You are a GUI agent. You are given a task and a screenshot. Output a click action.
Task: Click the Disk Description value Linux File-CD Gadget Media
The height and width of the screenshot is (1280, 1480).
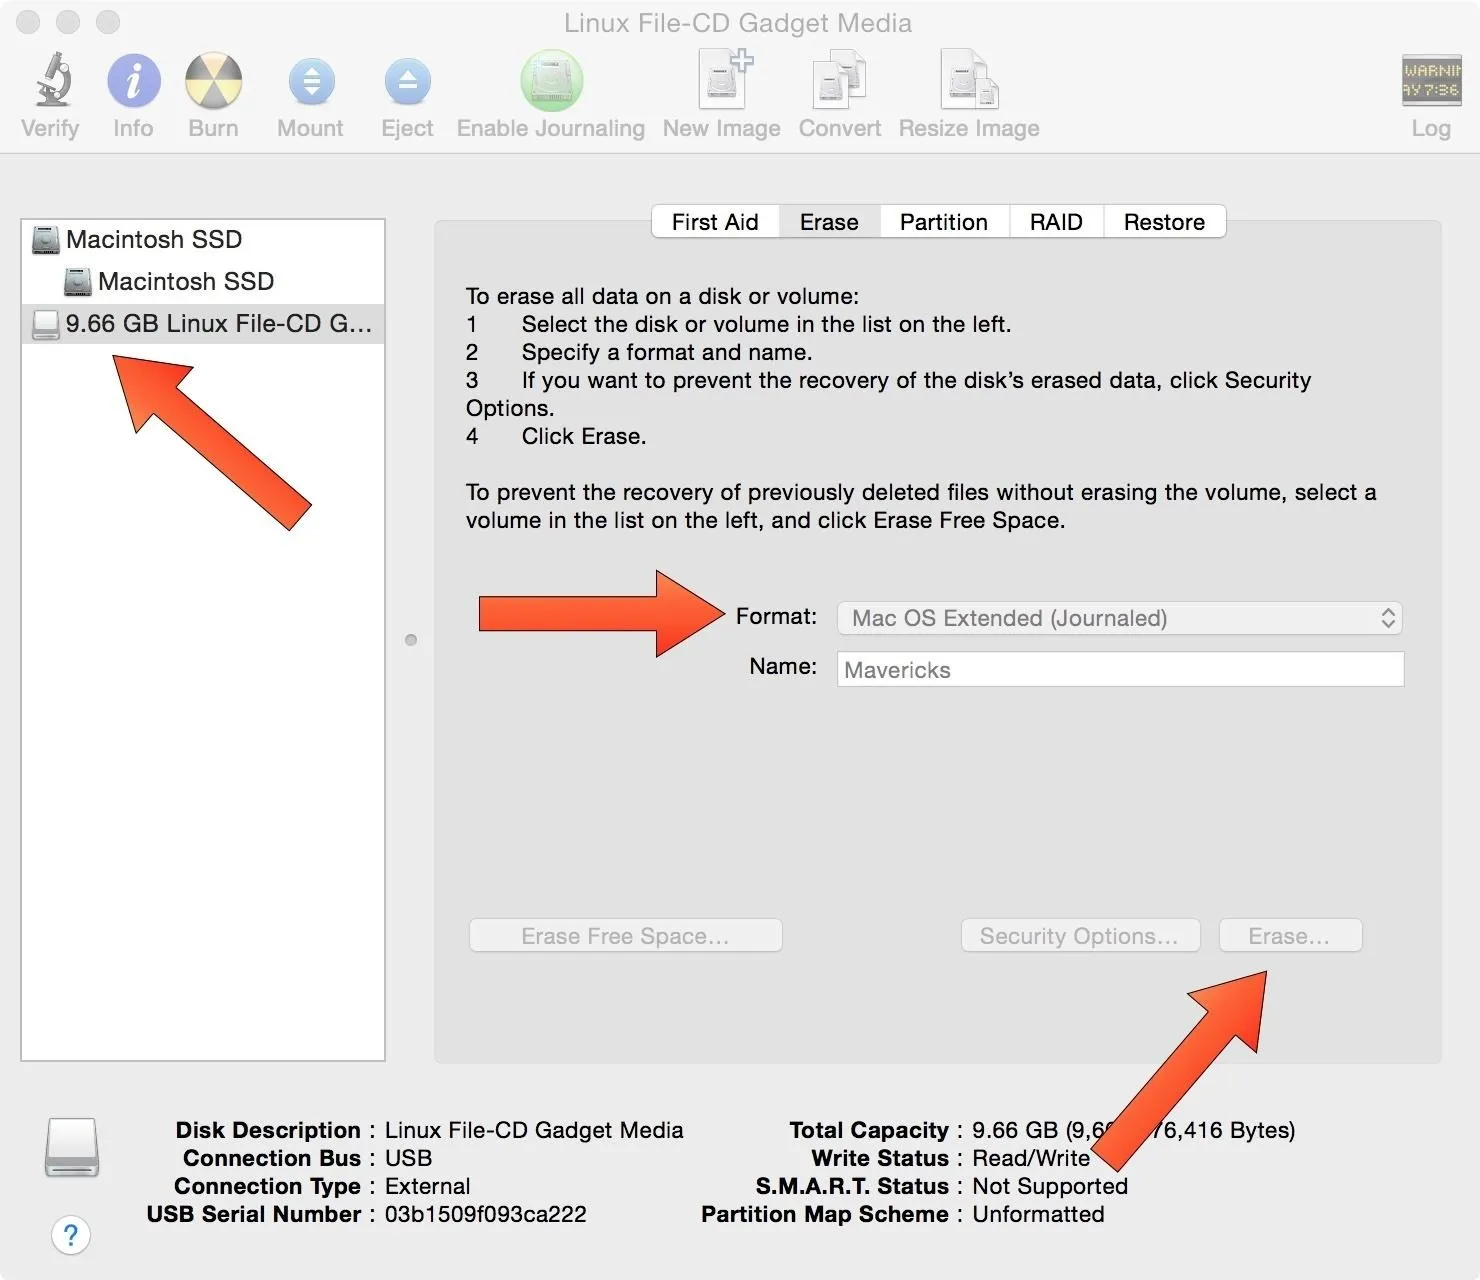pos(534,1130)
